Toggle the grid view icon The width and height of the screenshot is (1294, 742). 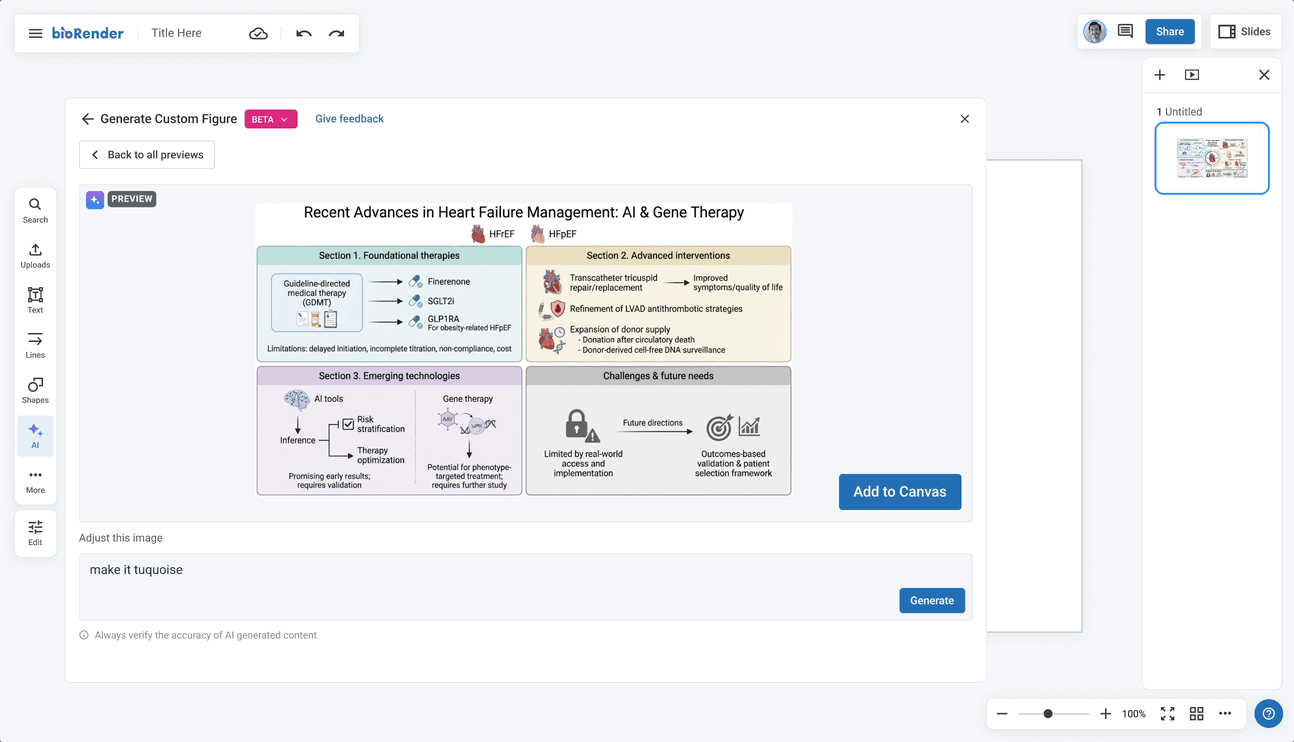(x=1196, y=714)
